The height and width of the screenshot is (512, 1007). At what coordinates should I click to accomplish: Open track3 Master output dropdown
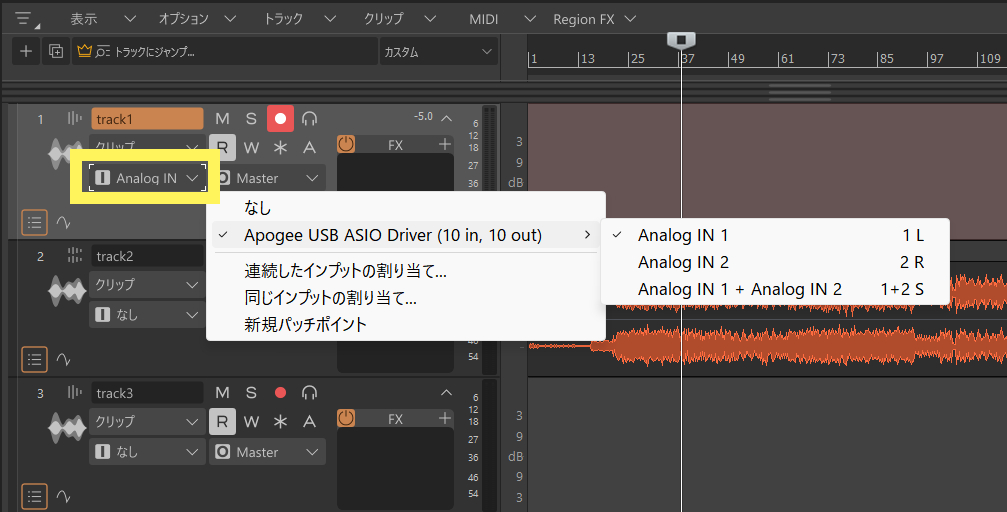tap(268, 452)
